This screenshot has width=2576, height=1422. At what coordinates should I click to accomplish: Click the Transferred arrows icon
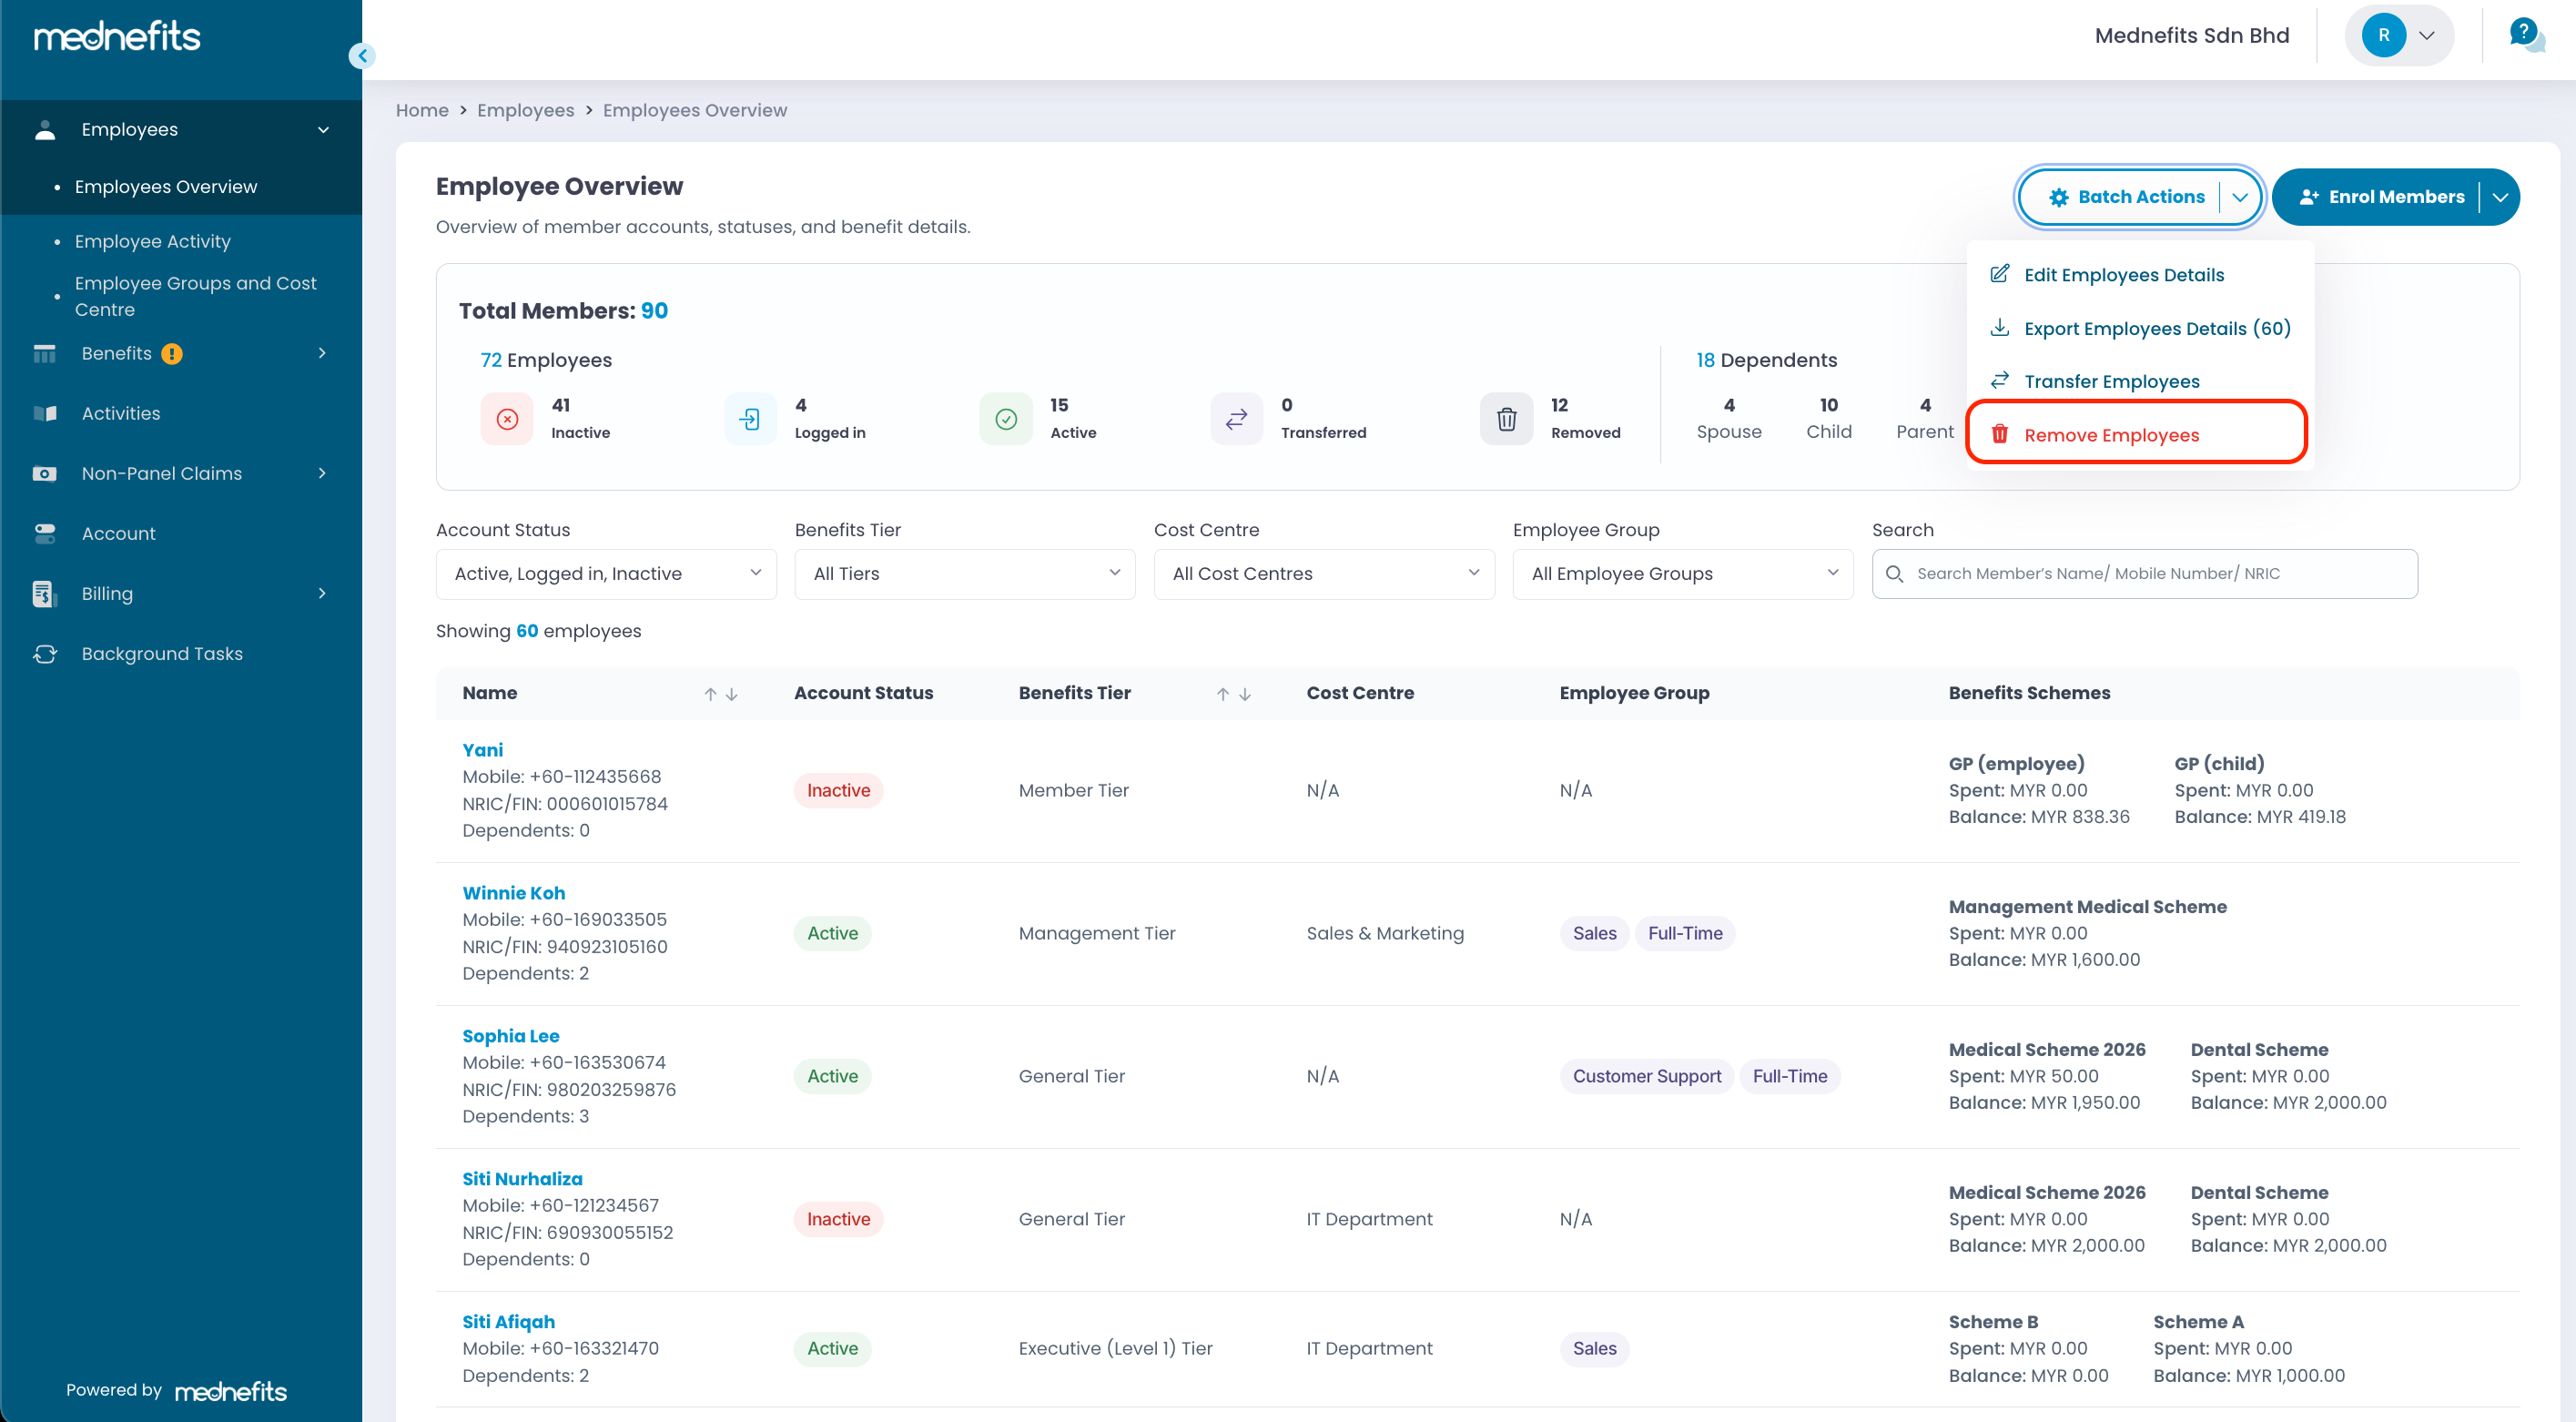1236,418
